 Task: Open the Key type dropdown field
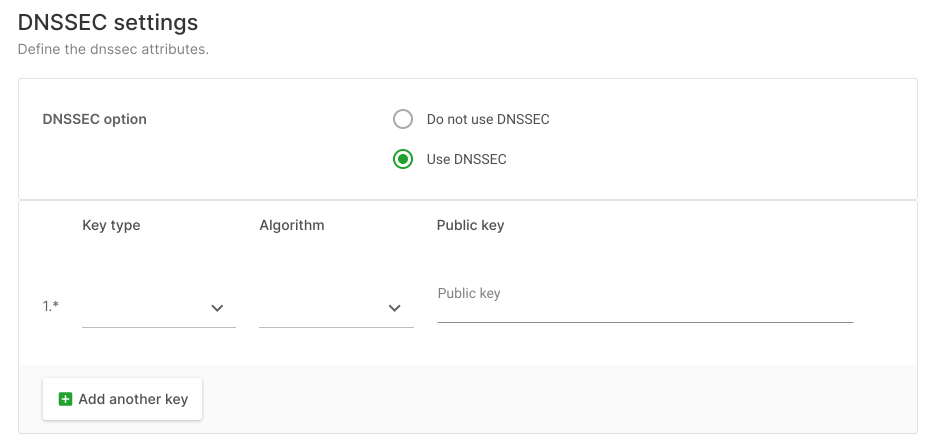[159, 308]
